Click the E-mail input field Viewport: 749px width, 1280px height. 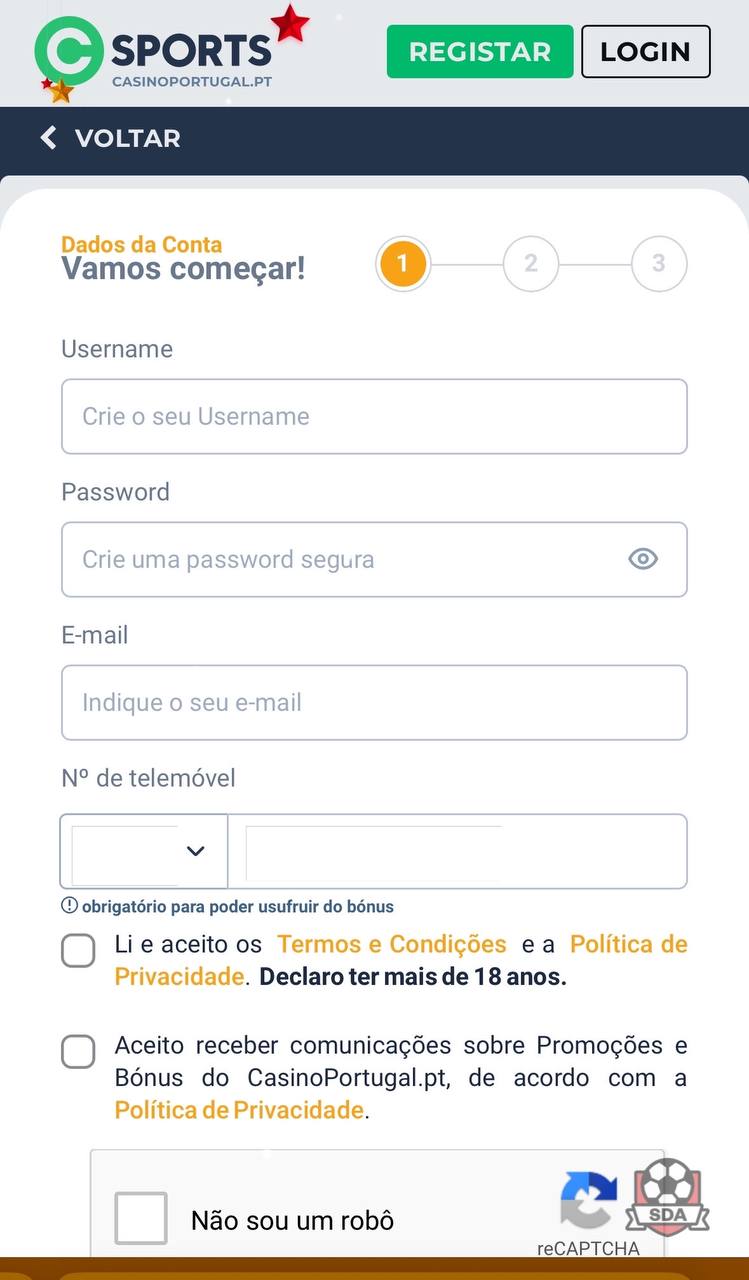(374, 702)
